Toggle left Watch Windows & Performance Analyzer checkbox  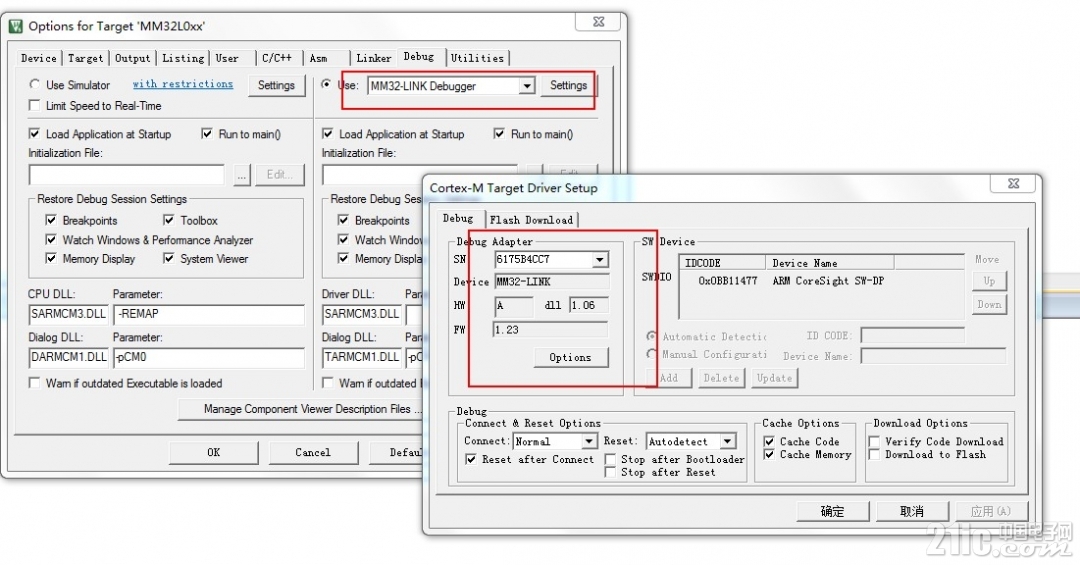(x=51, y=240)
